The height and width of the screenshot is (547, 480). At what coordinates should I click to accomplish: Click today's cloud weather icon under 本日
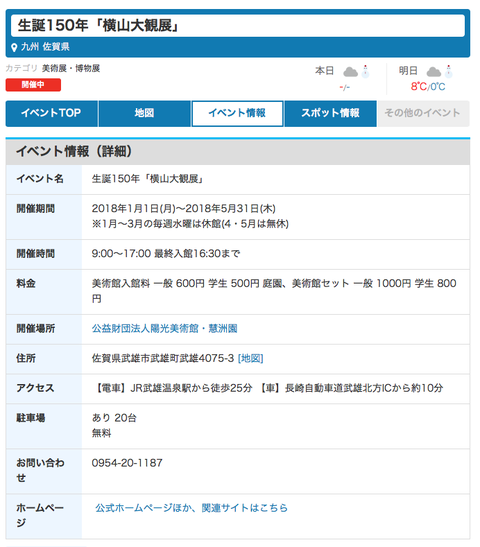[x=351, y=72]
